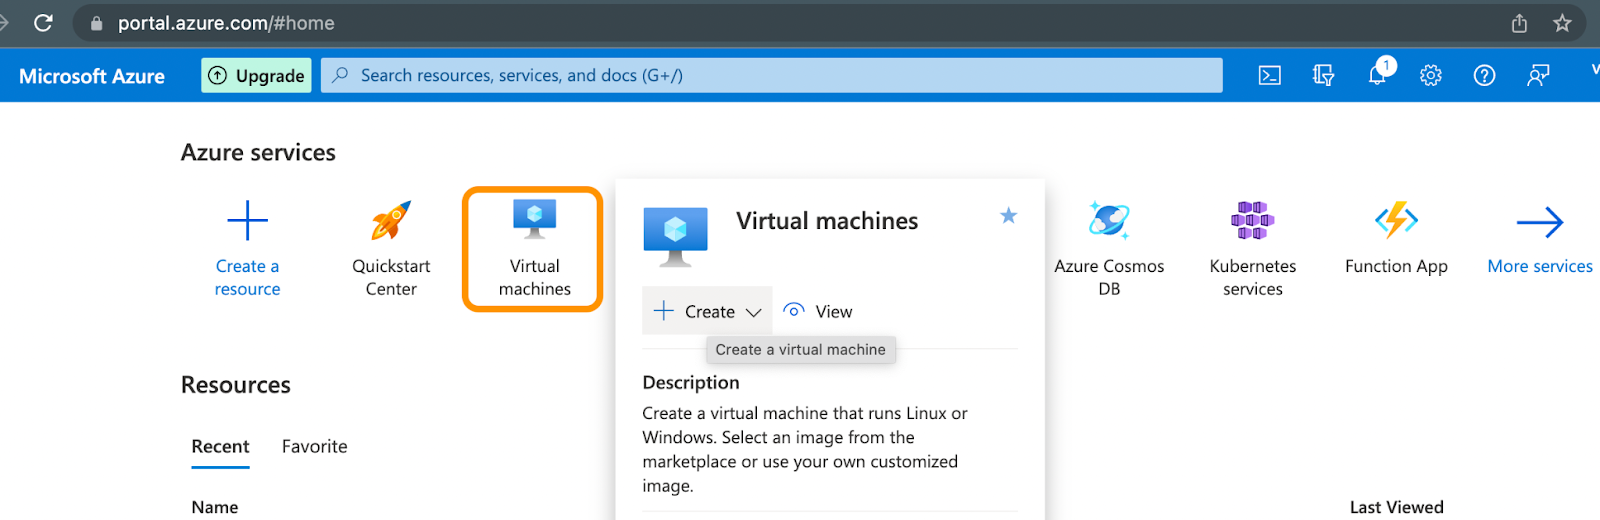Bookmark this page with the star icon
Viewport: 1600px width, 520px height.
coord(1562,23)
